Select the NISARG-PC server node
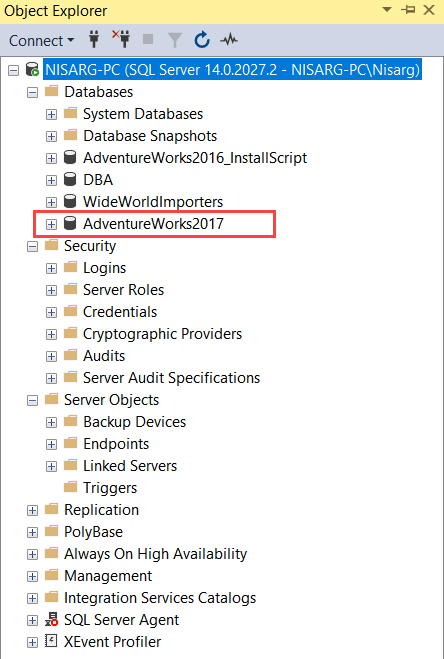This screenshot has height=659, width=444. [233, 69]
